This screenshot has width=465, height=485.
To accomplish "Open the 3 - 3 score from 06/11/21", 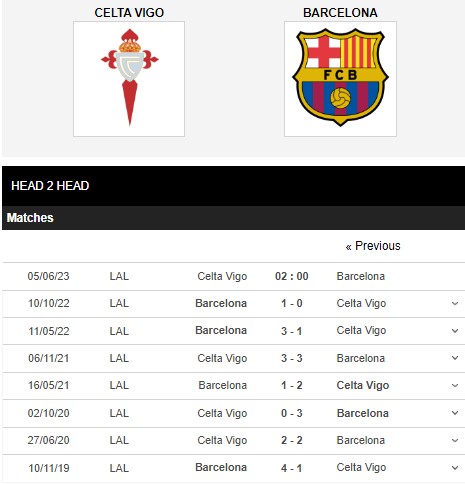I will [x=292, y=358].
